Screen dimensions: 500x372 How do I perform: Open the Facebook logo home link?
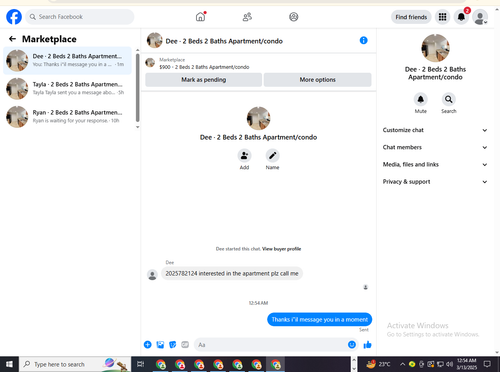[14, 17]
